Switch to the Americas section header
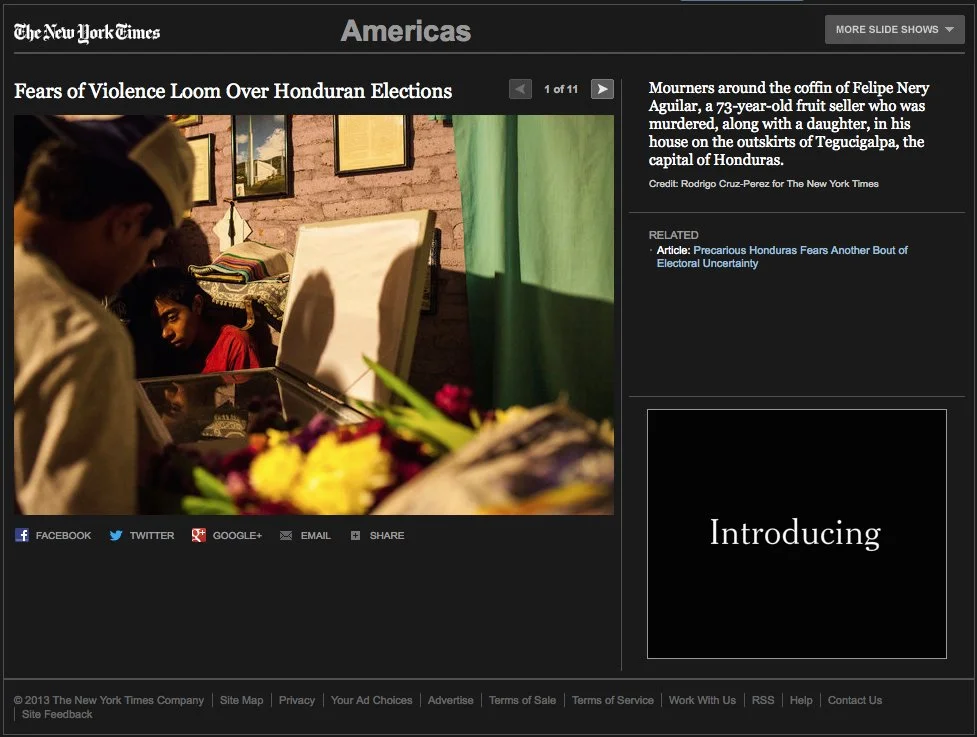This screenshot has height=737, width=977. click(406, 30)
